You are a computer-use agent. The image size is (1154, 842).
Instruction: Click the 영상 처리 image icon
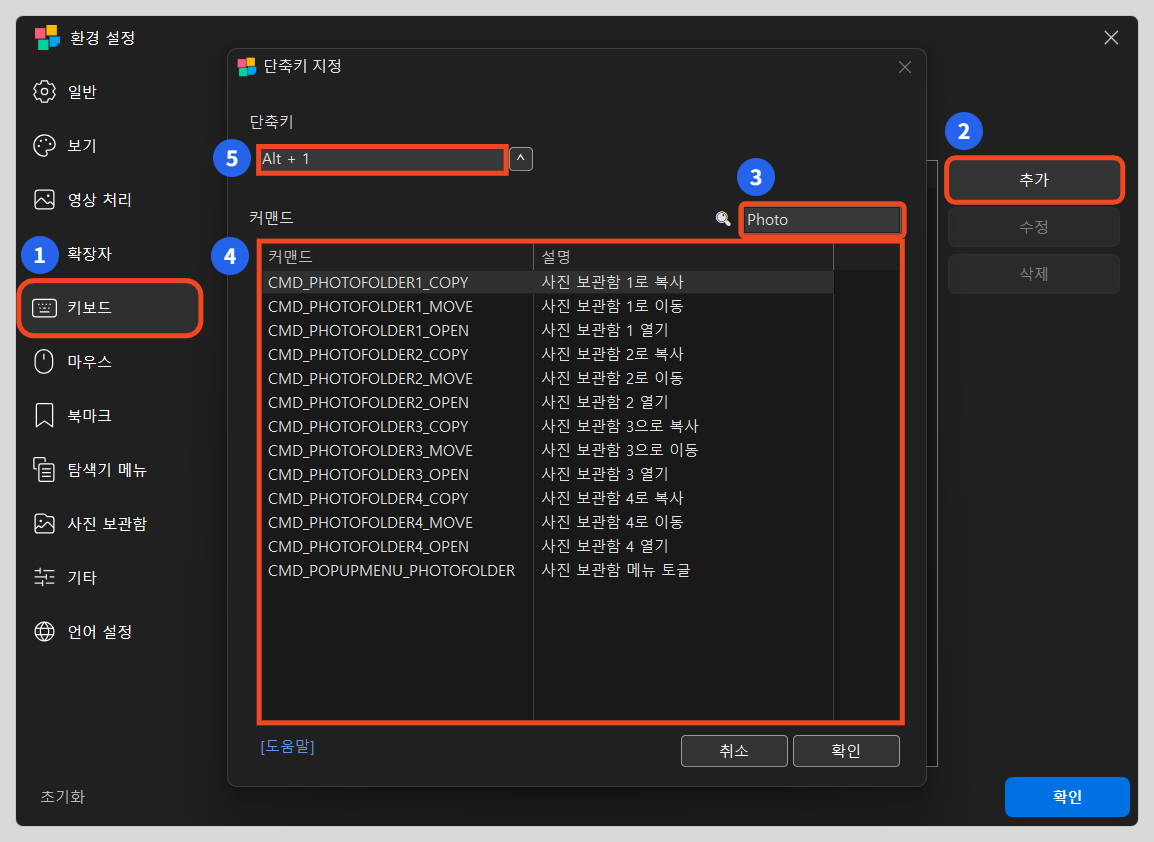pyautogui.click(x=44, y=199)
